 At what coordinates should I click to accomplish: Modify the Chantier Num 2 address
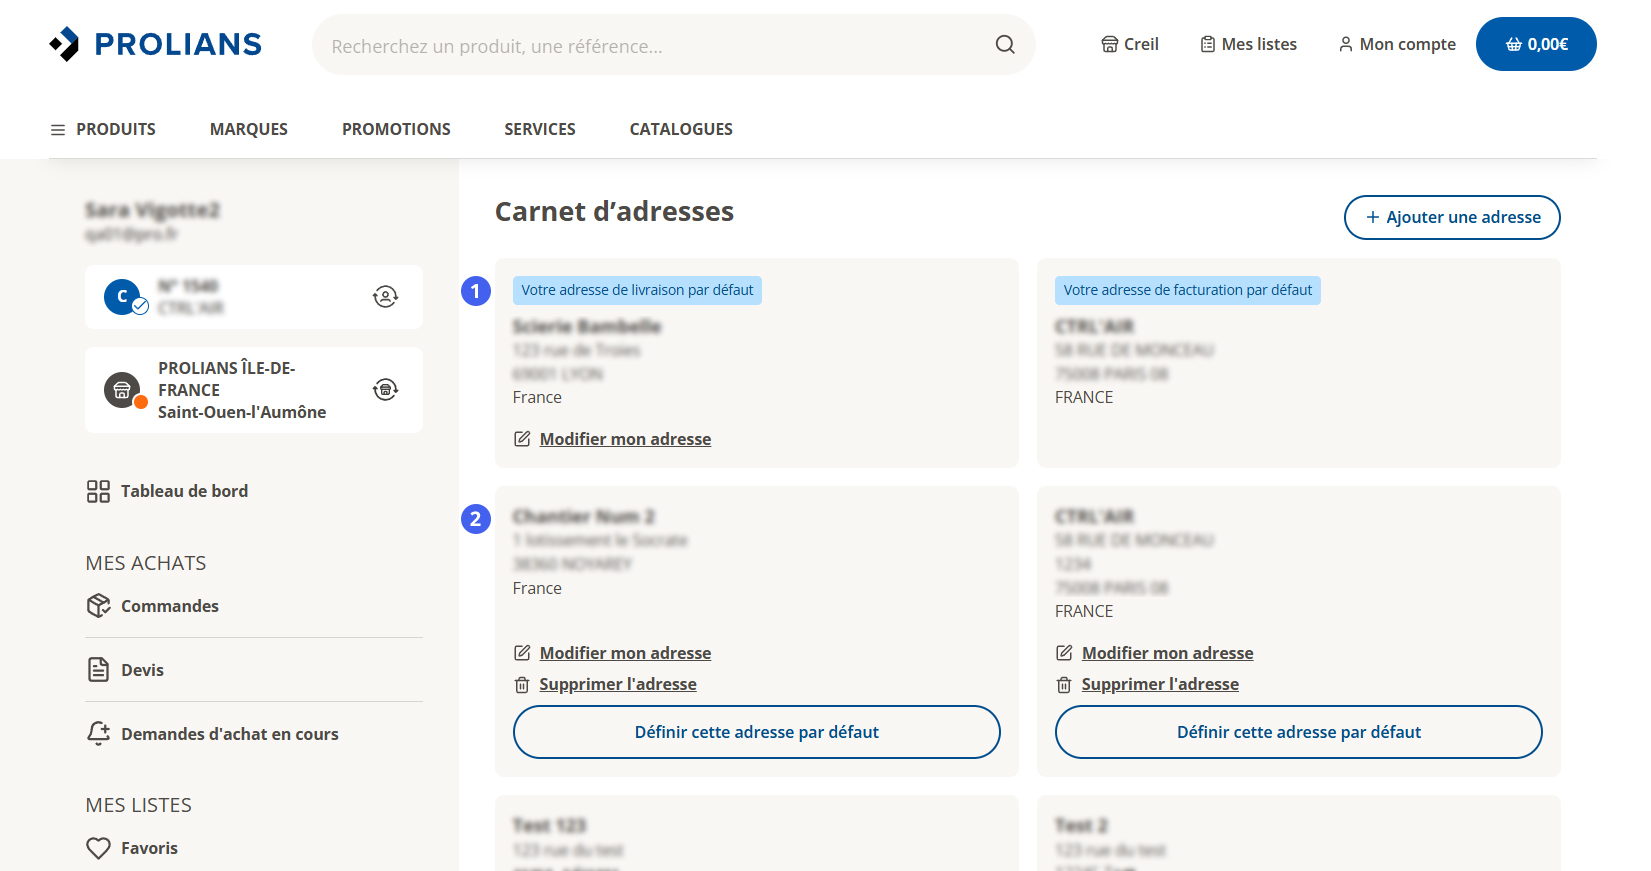click(x=625, y=653)
